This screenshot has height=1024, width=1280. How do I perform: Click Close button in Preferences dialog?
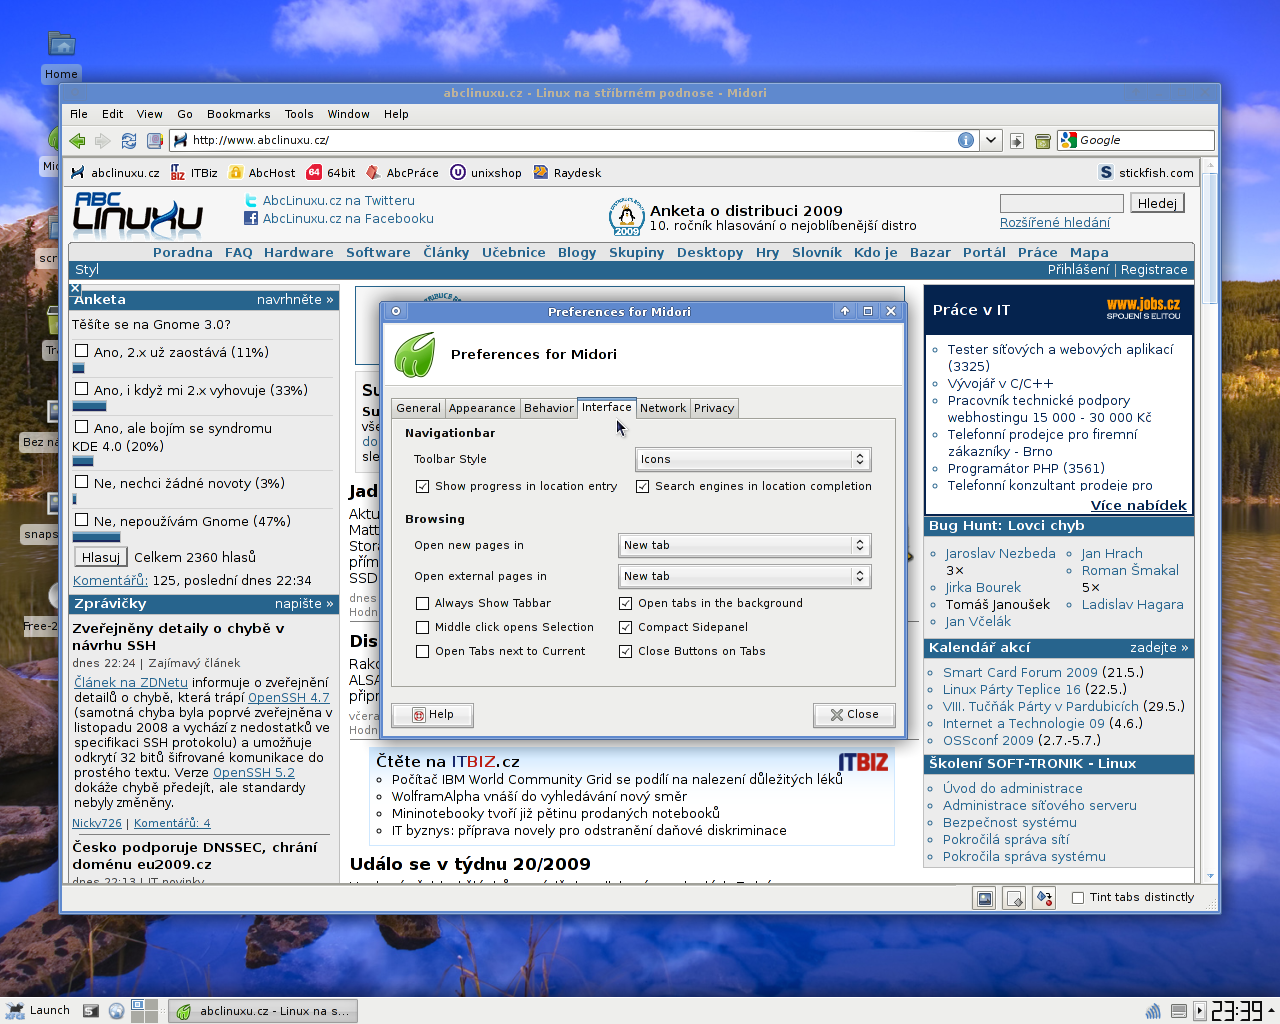pyautogui.click(x=854, y=715)
